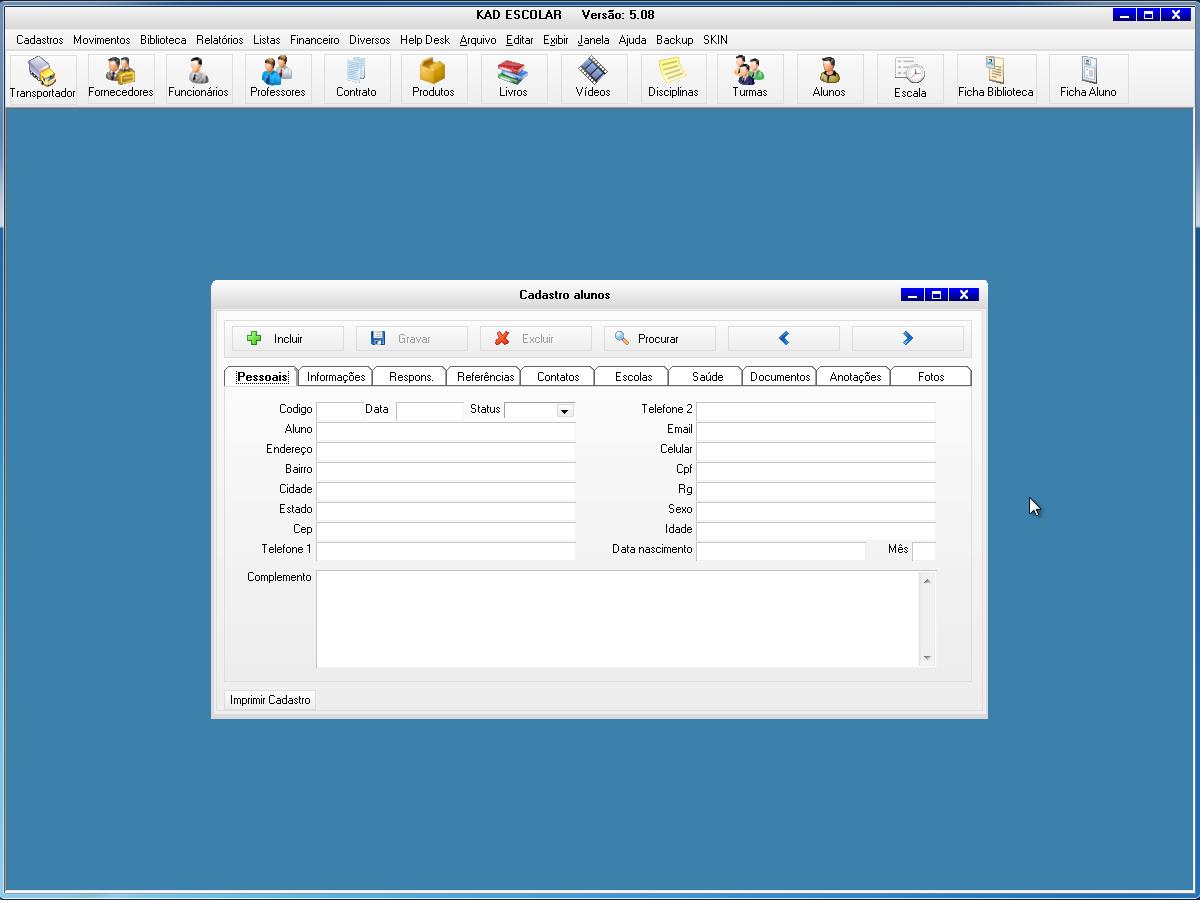This screenshot has width=1200, height=900.
Task: Open the Escala schedule icon
Action: (910, 79)
